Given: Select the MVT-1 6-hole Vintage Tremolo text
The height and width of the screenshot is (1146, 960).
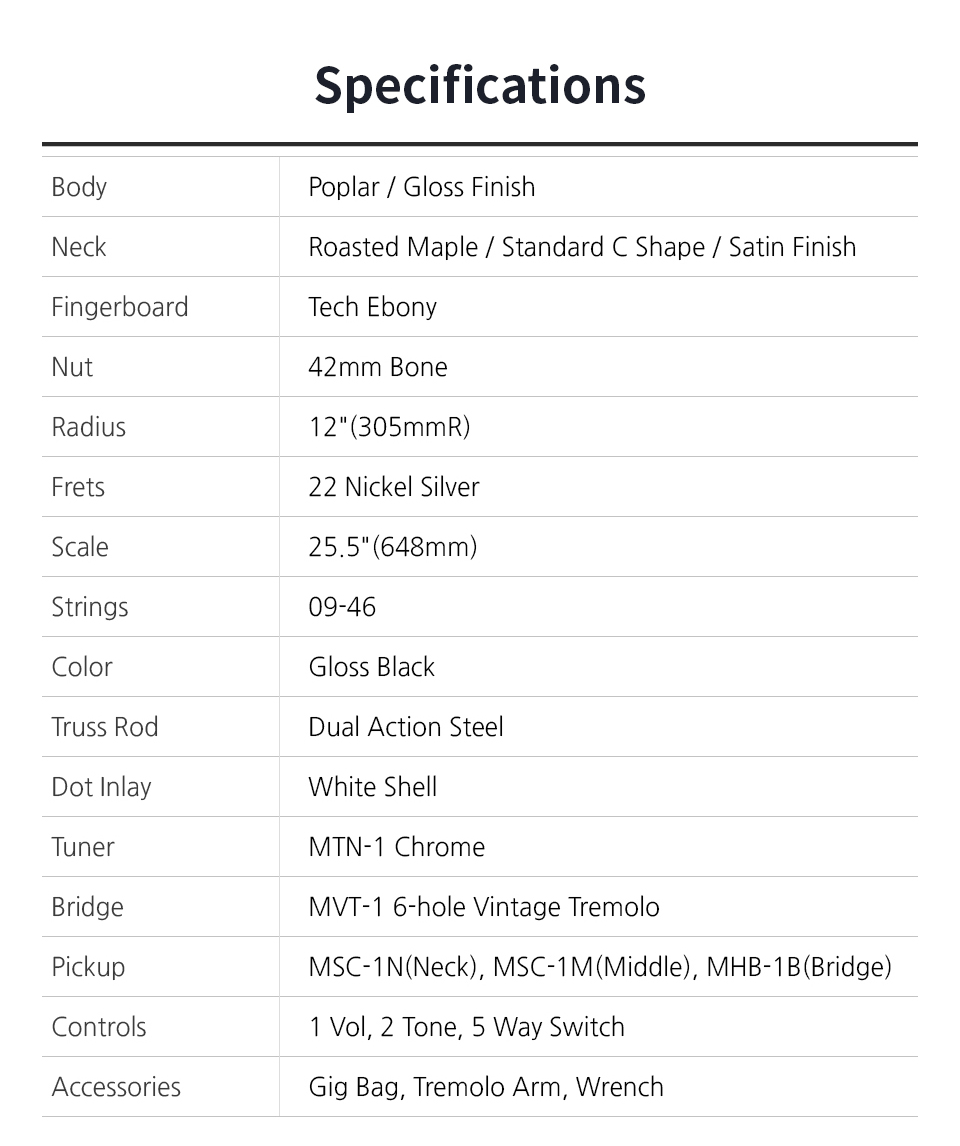Looking at the screenshot, I should click(484, 907).
